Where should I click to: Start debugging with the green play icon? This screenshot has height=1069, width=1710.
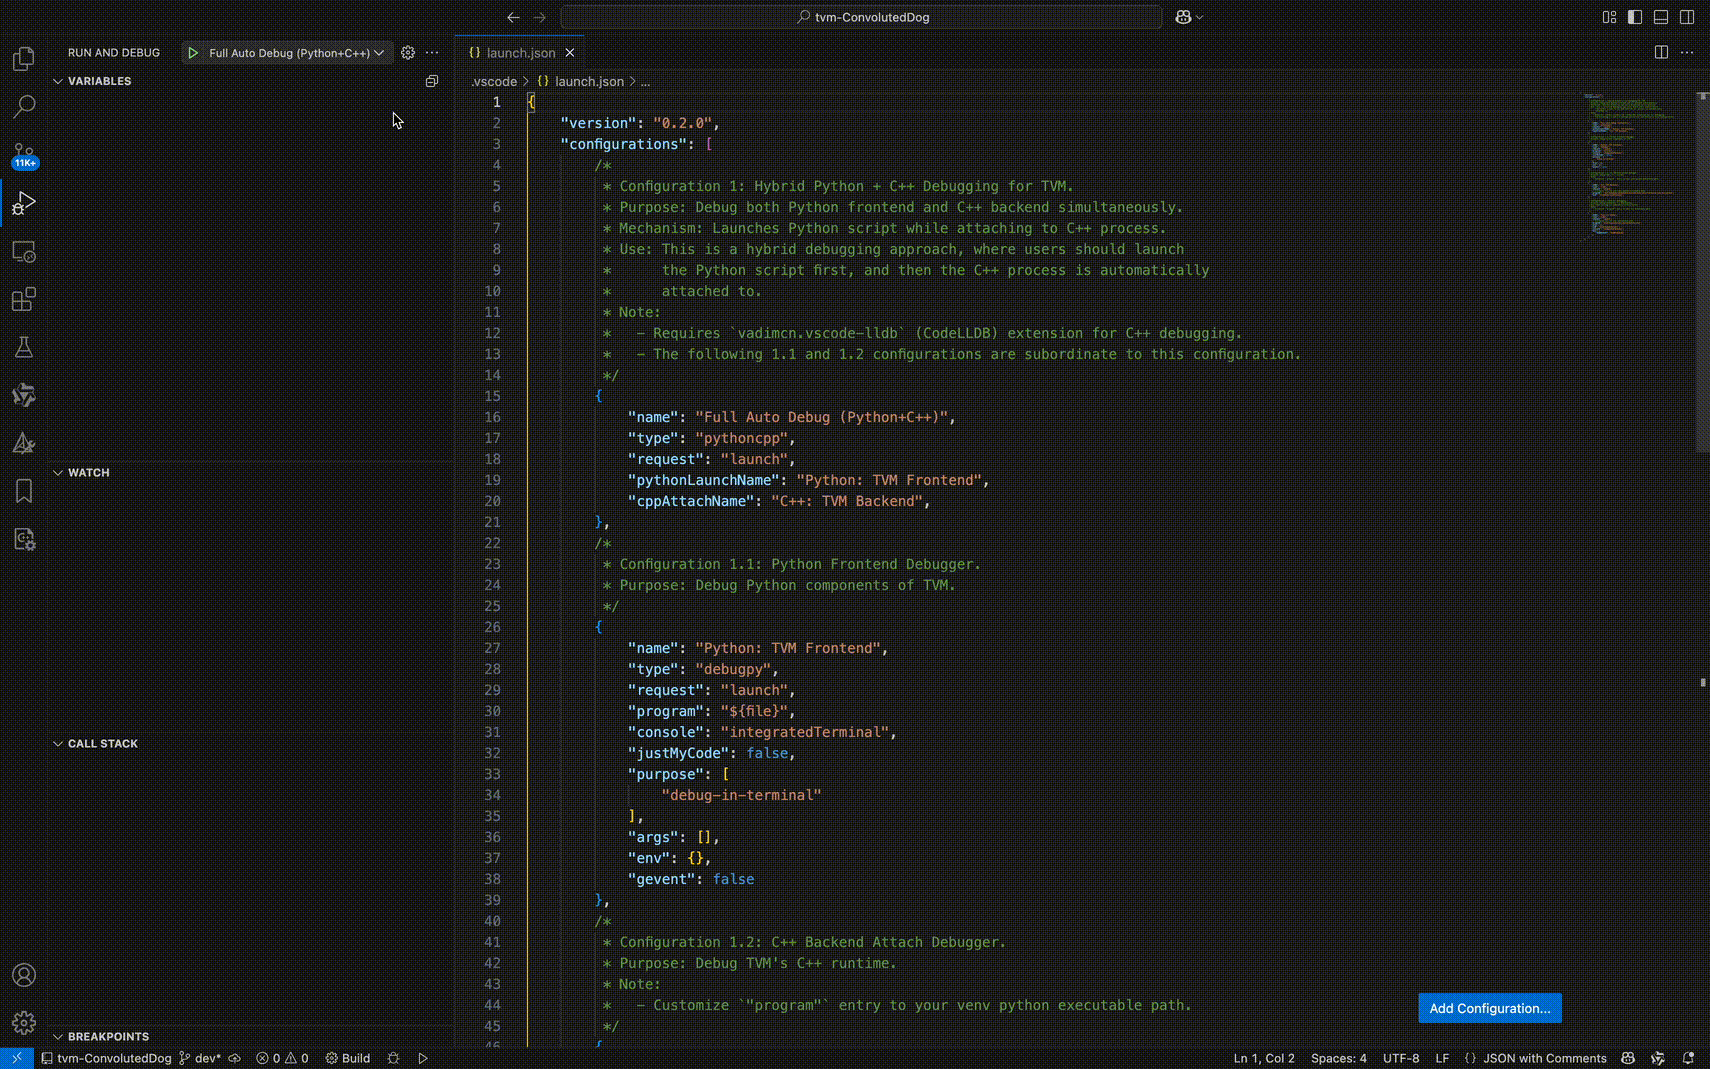(193, 53)
